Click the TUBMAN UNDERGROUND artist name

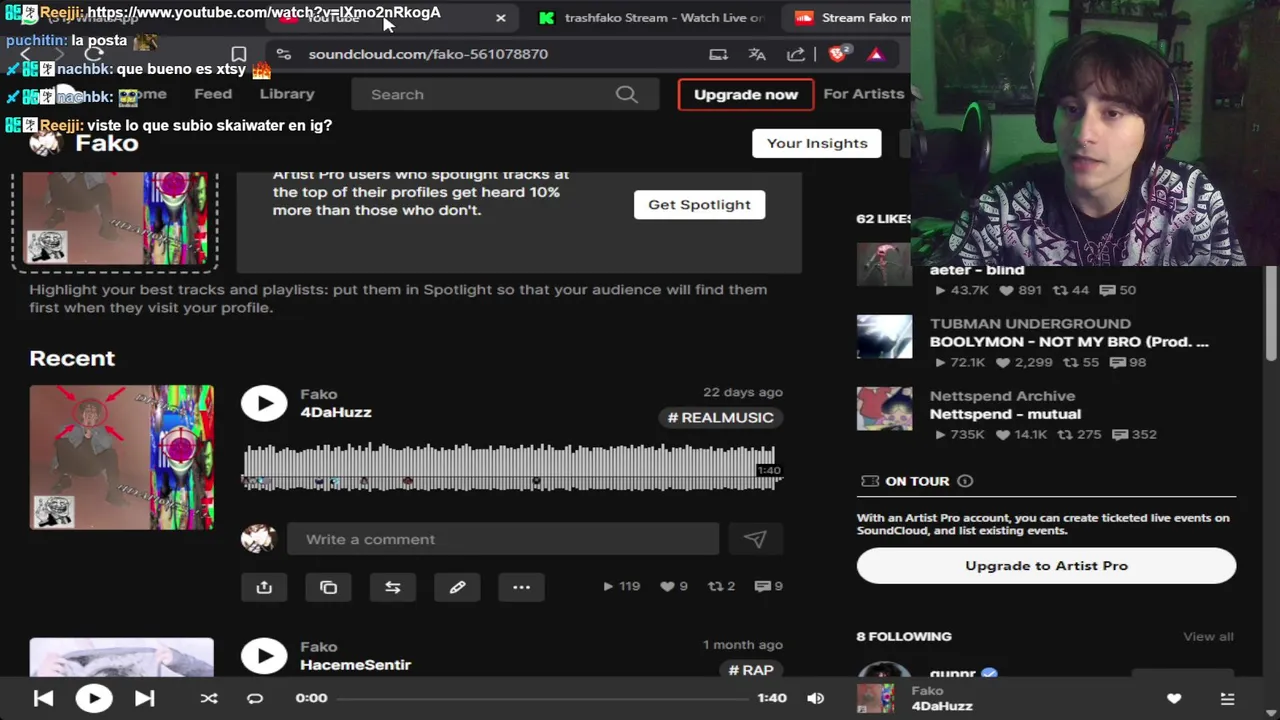point(1030,324)
